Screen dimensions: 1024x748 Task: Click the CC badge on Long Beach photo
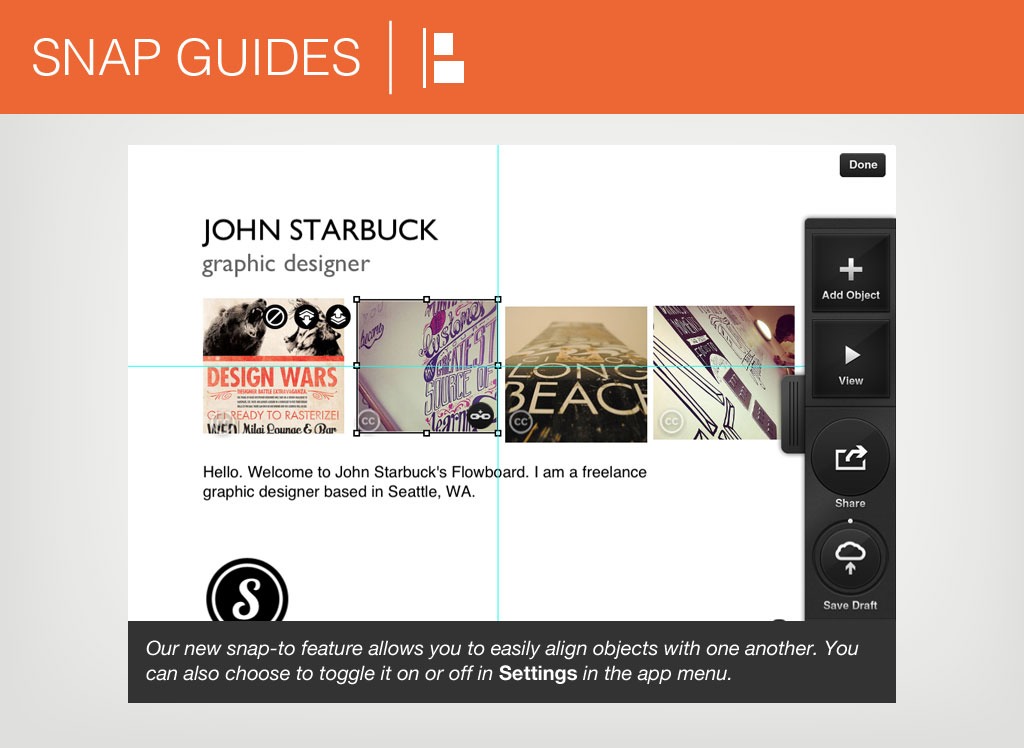520,422
